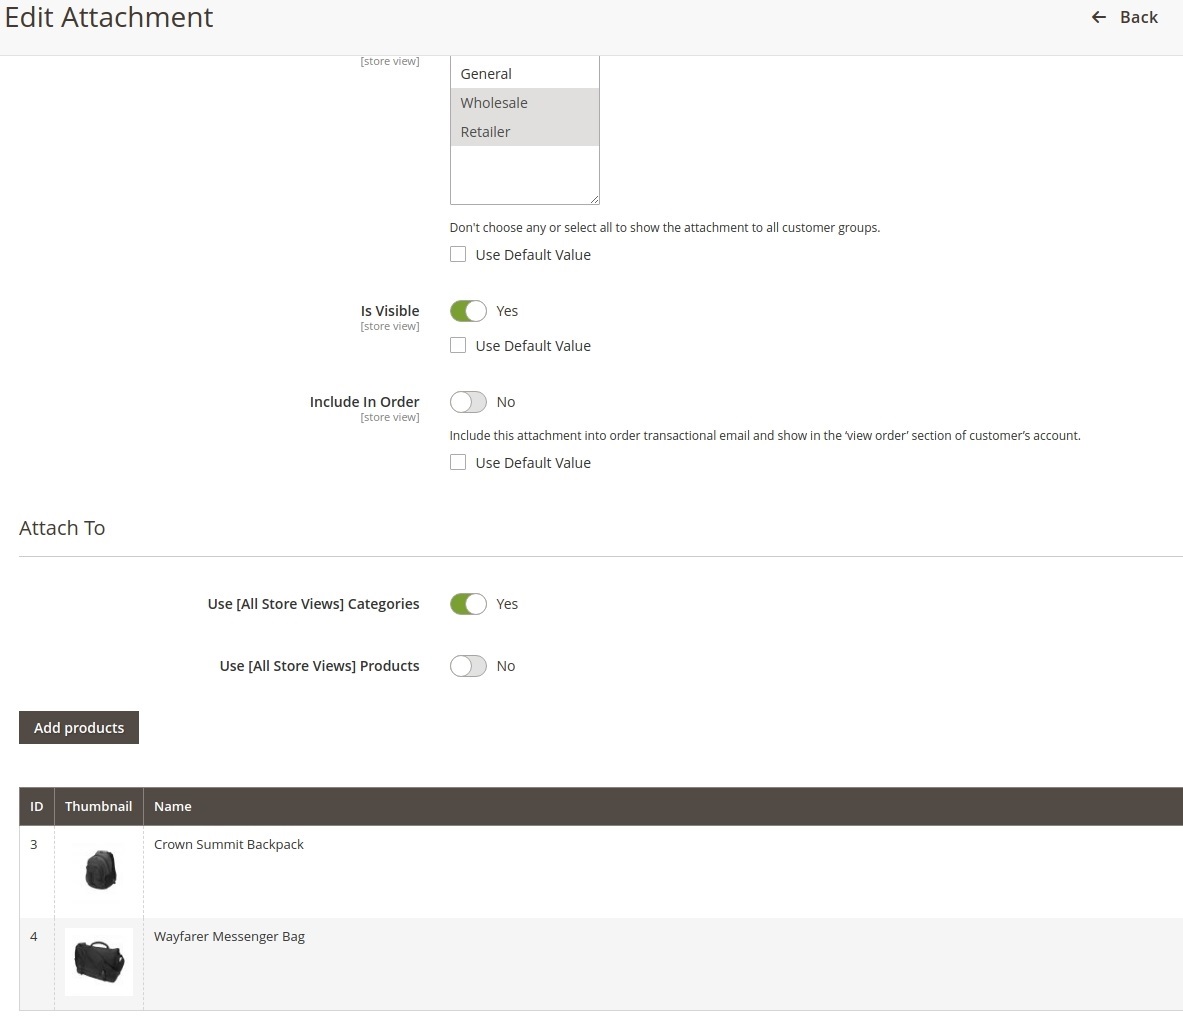This screenshot has width=1183, height=1032.
Task: Click the Back arrow icon
Action: pyautogui.click(x=1098, y=17)
